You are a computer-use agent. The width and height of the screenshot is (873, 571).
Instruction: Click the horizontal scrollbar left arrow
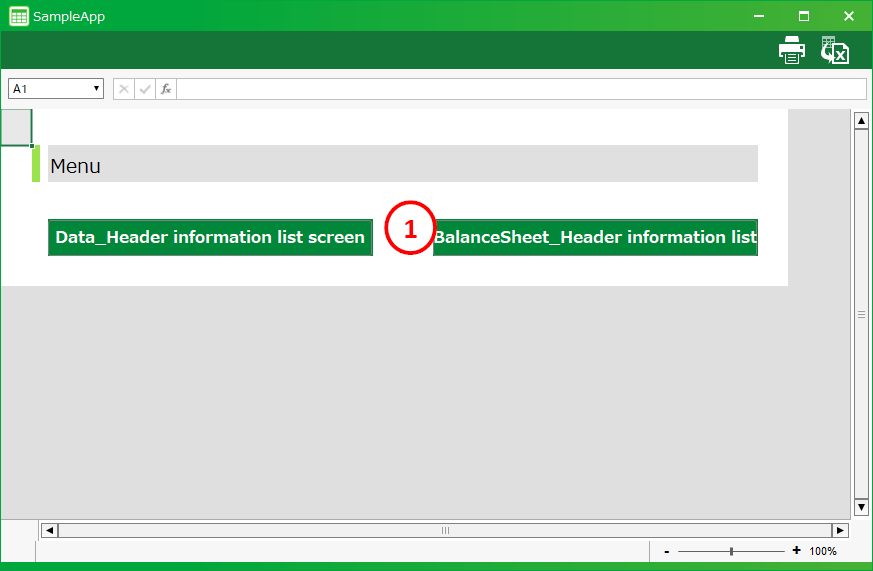(49, 530)
